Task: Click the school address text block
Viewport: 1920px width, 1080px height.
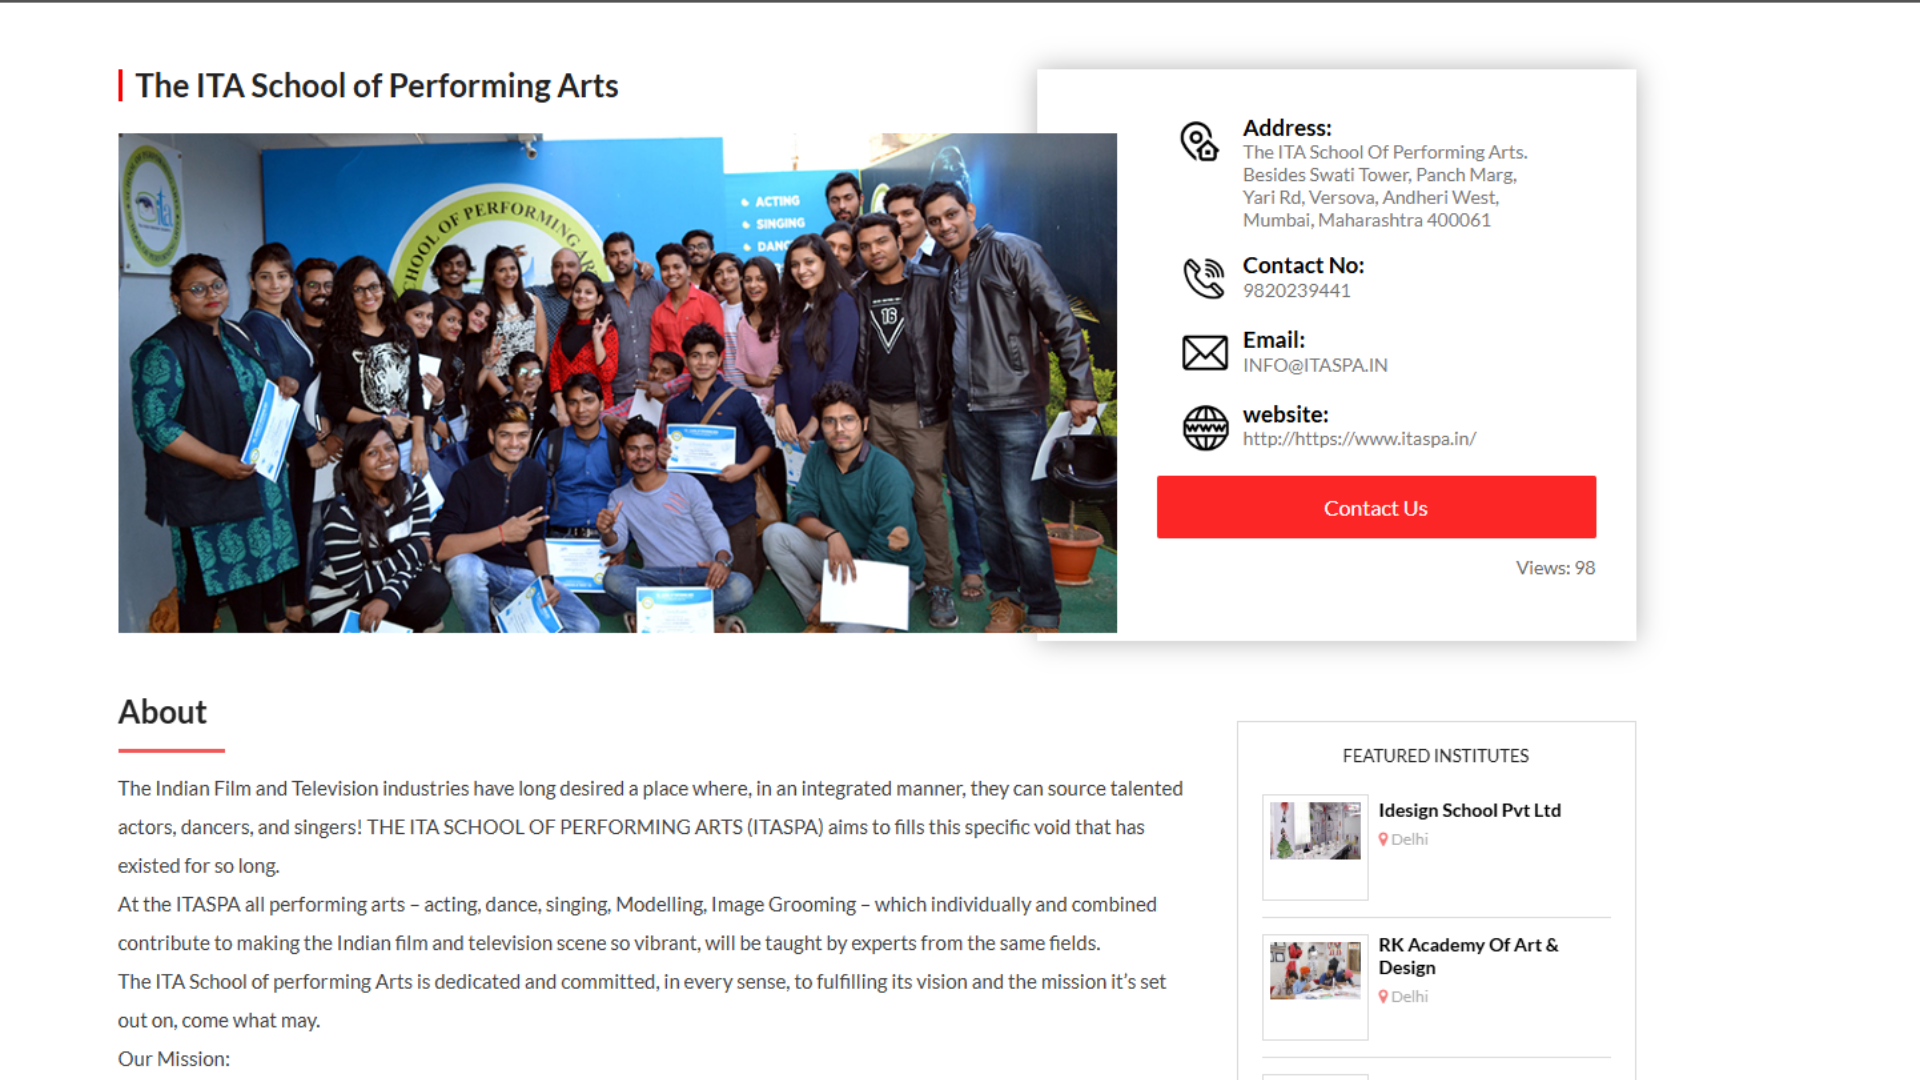Action: [1383, 187]
